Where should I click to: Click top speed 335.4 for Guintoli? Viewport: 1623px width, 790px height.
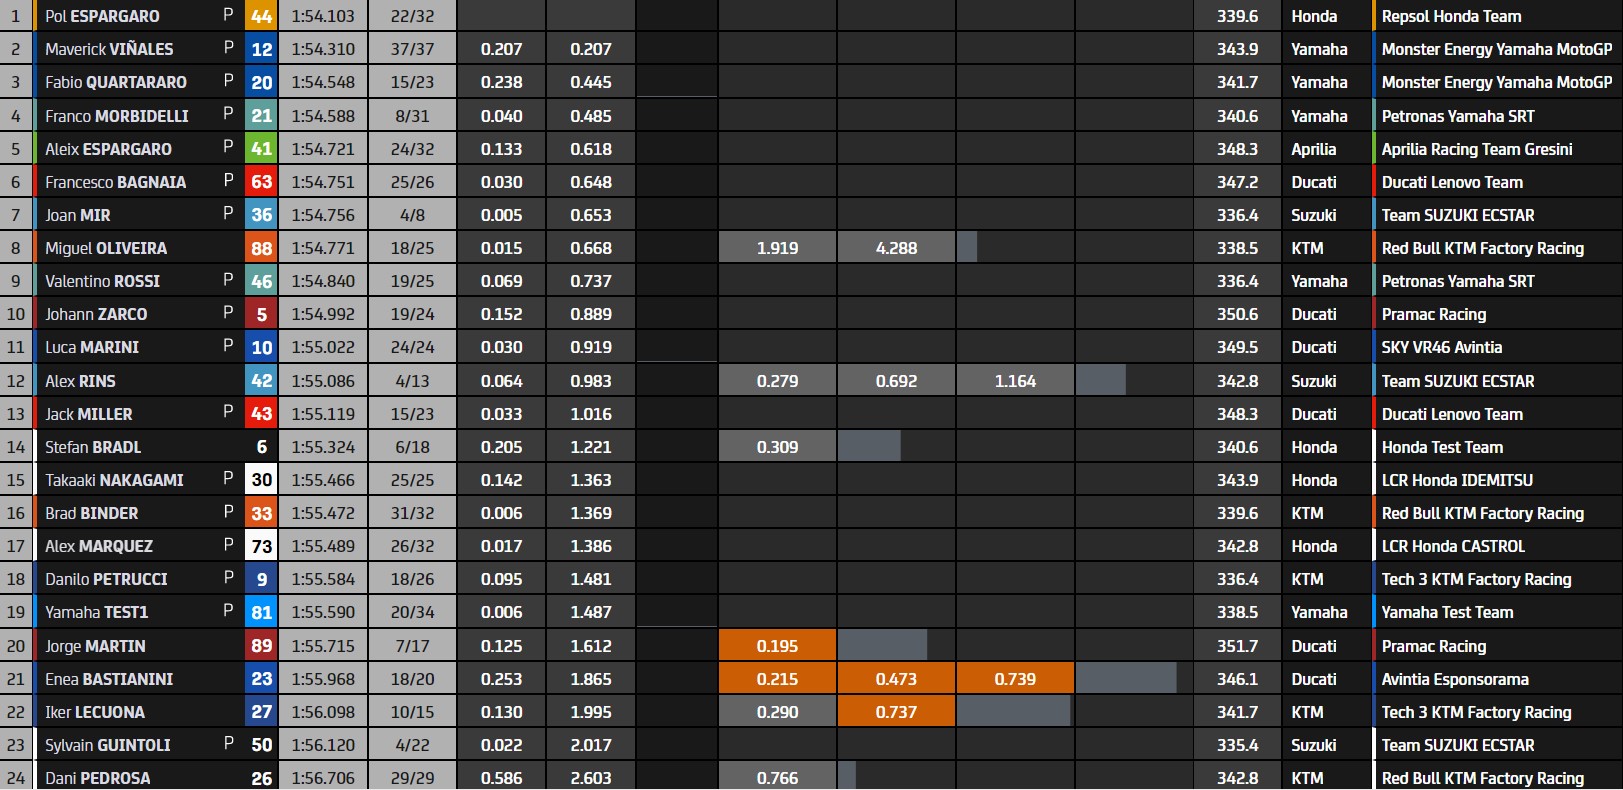[x=1237, y=745]
